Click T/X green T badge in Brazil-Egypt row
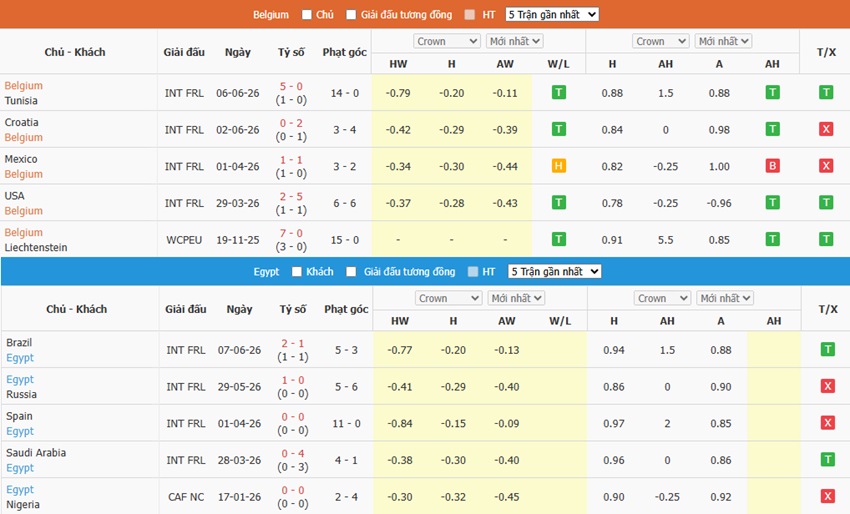Viewport: 850px width, 514px height. (x=827, y=349)
